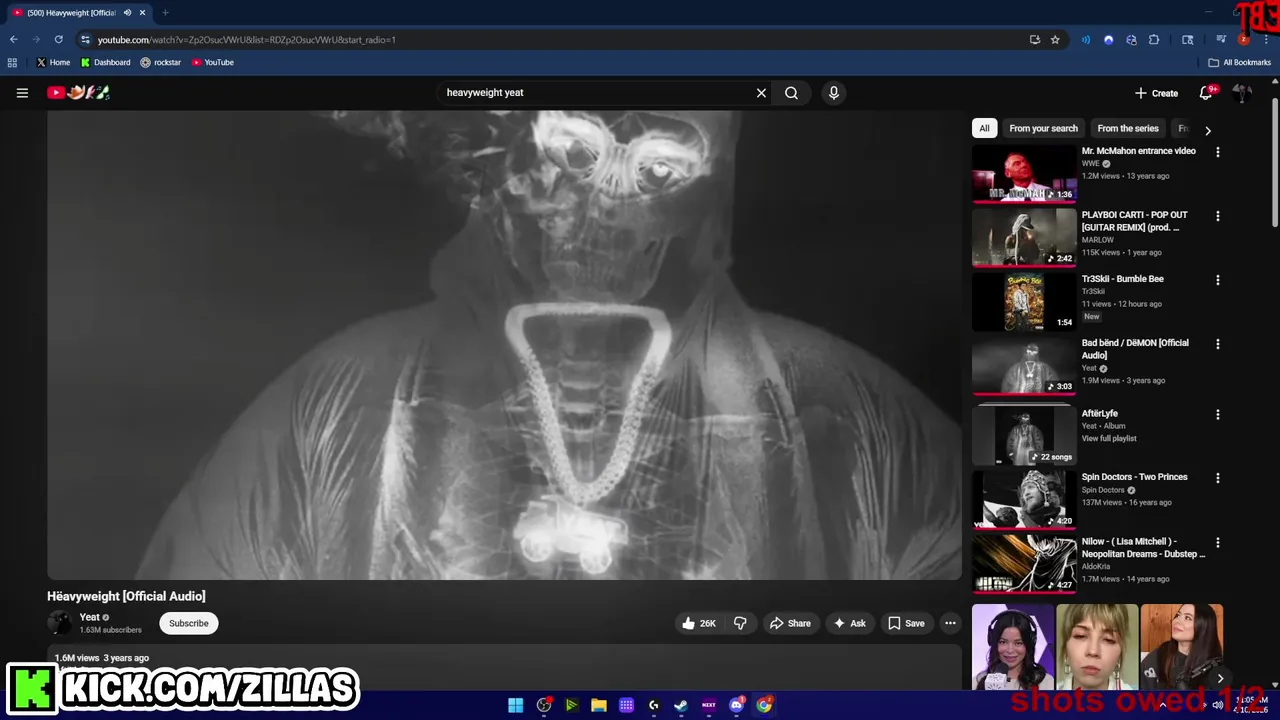Open Windows Start menu

pyautogui.click(x=515, y=705)
